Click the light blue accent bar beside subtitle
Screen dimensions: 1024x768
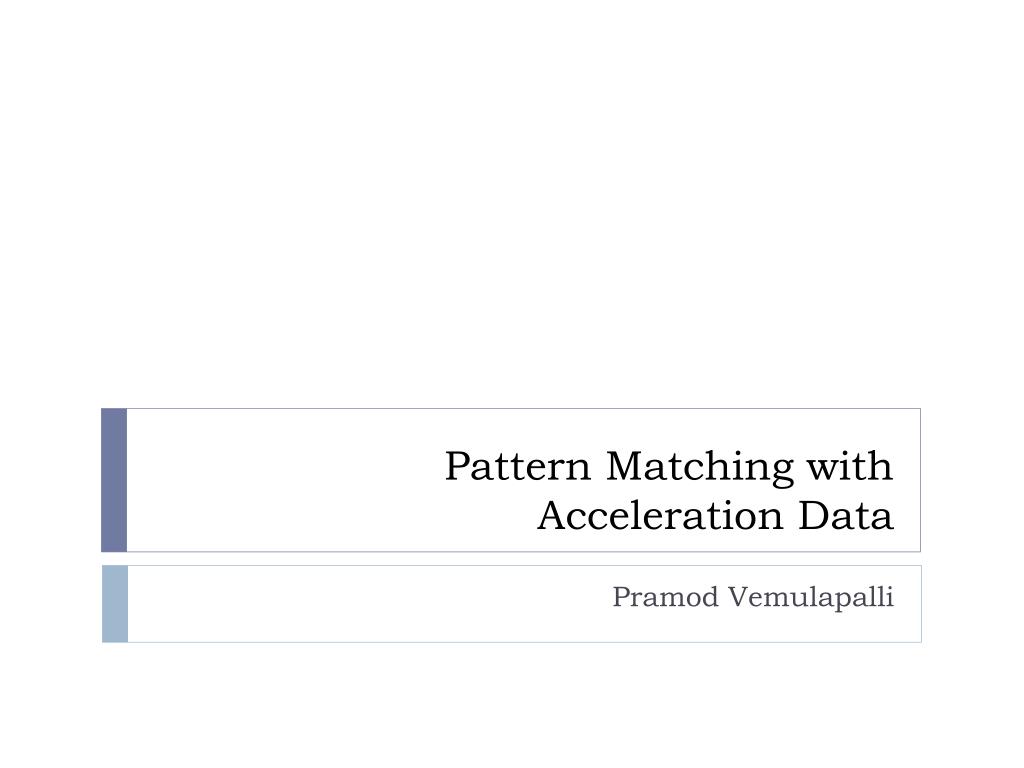tap(115, 604)
